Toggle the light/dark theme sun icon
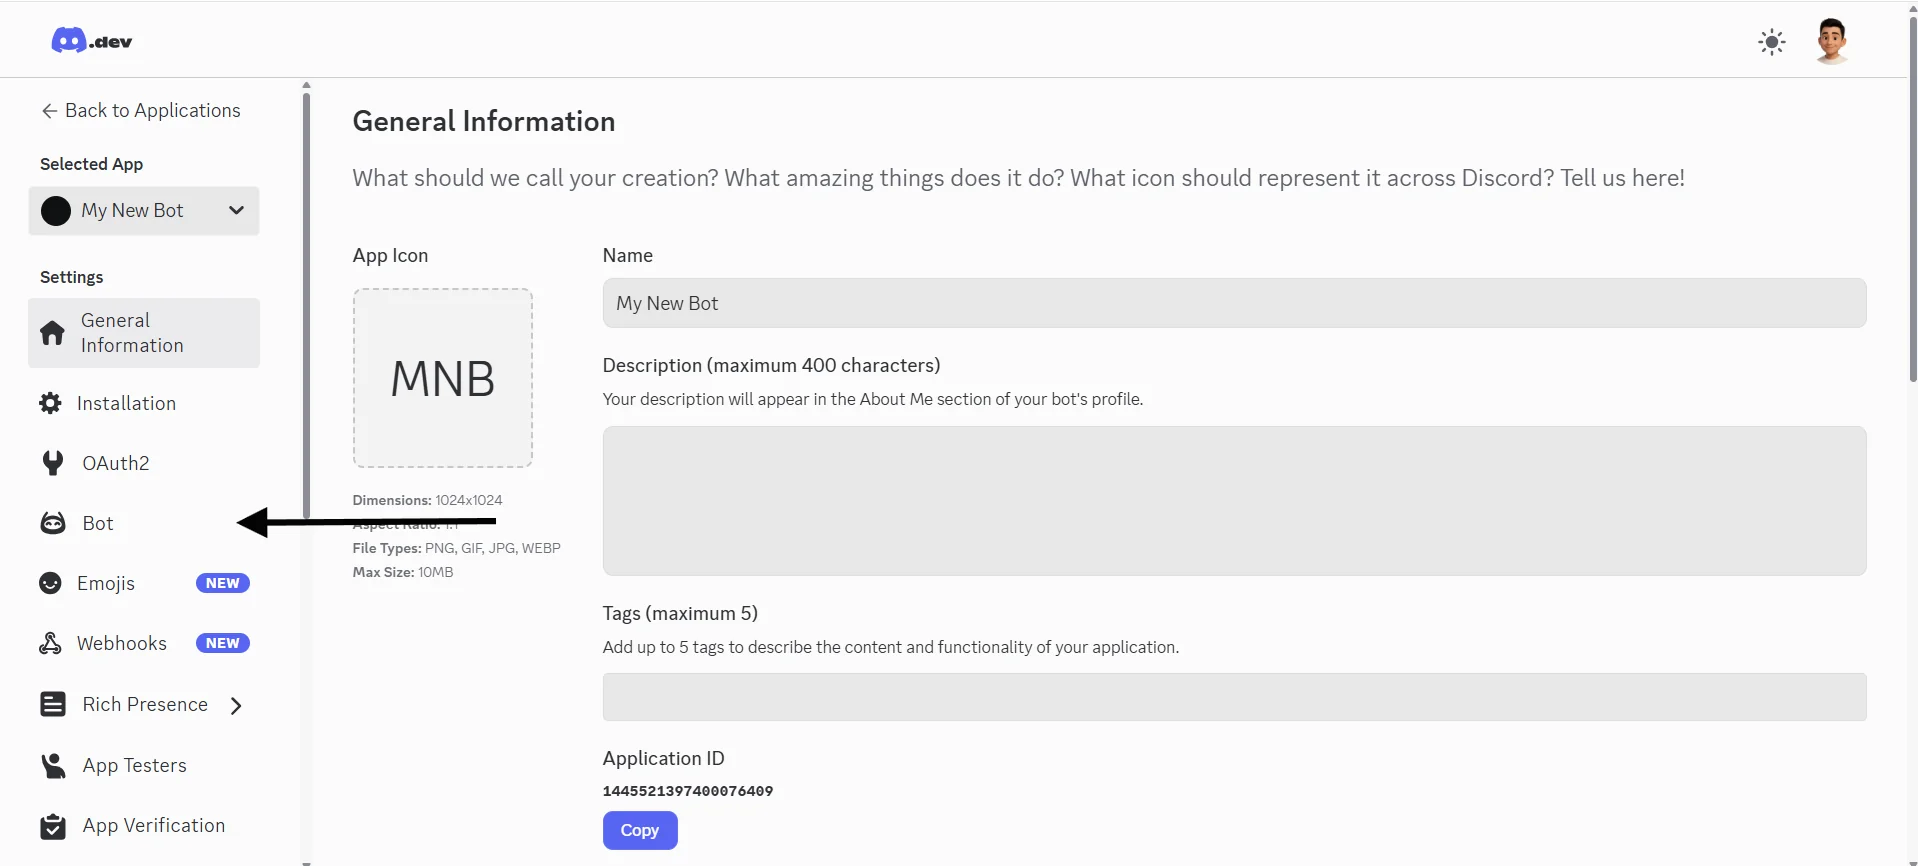1918x866 pixels. click(1771, 42)
